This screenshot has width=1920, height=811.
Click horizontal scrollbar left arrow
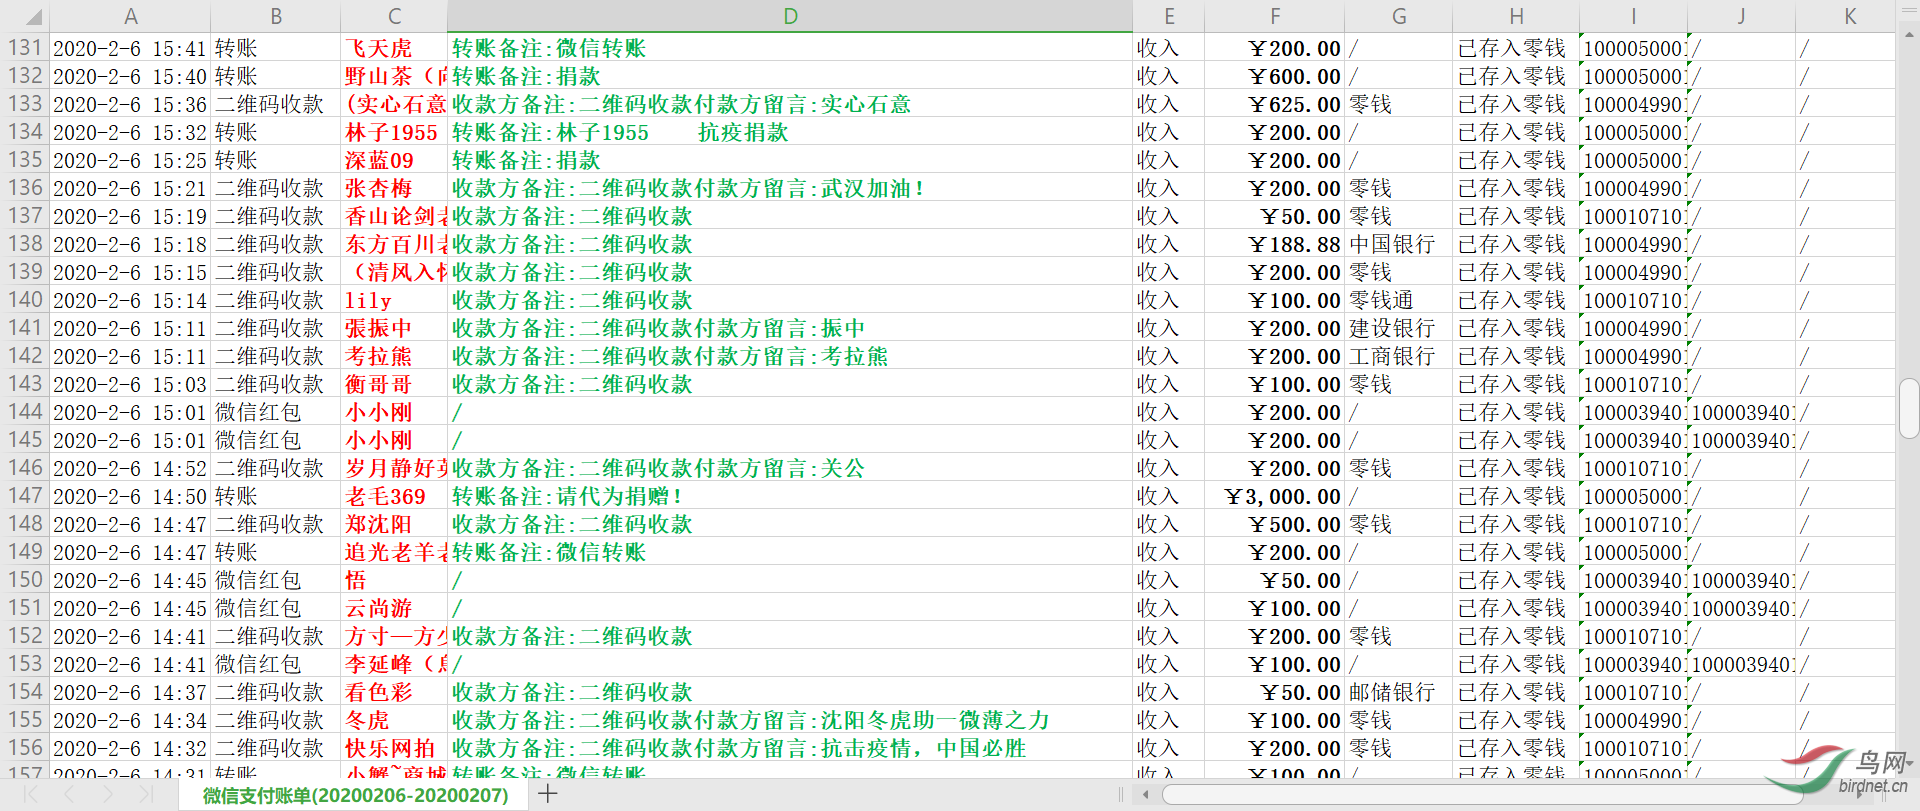point(1145,794)
